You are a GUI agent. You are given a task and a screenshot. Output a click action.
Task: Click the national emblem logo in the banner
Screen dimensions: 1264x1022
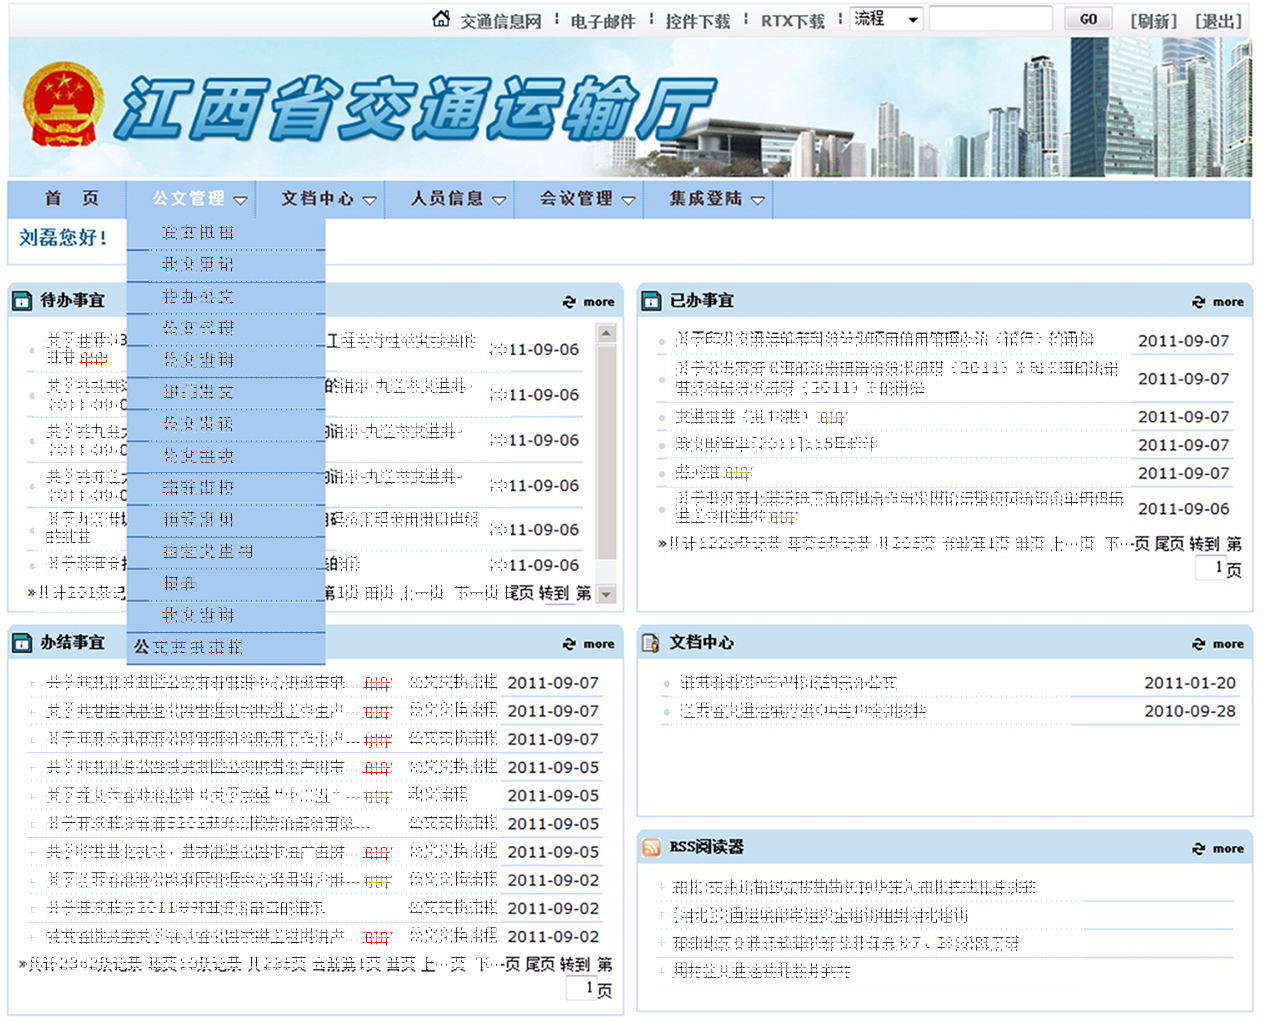pyautogui.click(x=63, y=105)
